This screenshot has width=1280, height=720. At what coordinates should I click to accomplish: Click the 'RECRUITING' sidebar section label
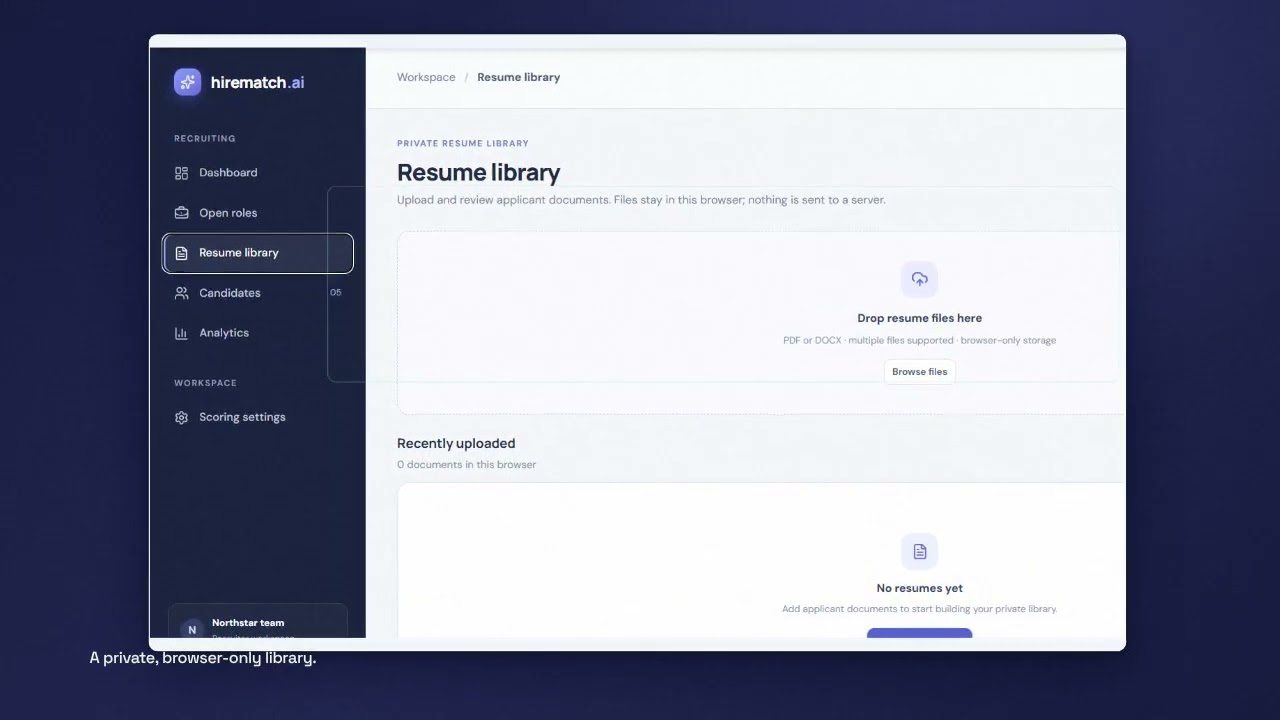pyautogui.click(x=205, y=139)
